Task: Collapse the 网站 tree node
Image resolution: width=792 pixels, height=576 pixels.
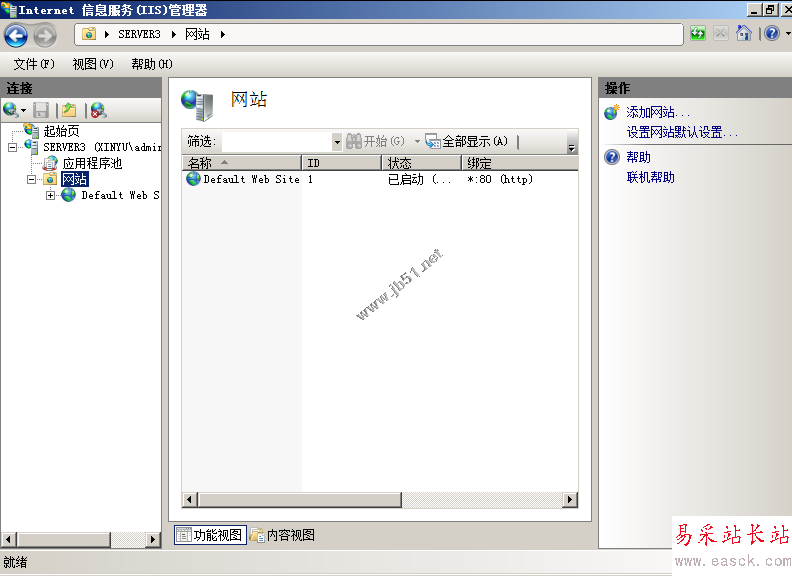Action: (x=31, y=179)
